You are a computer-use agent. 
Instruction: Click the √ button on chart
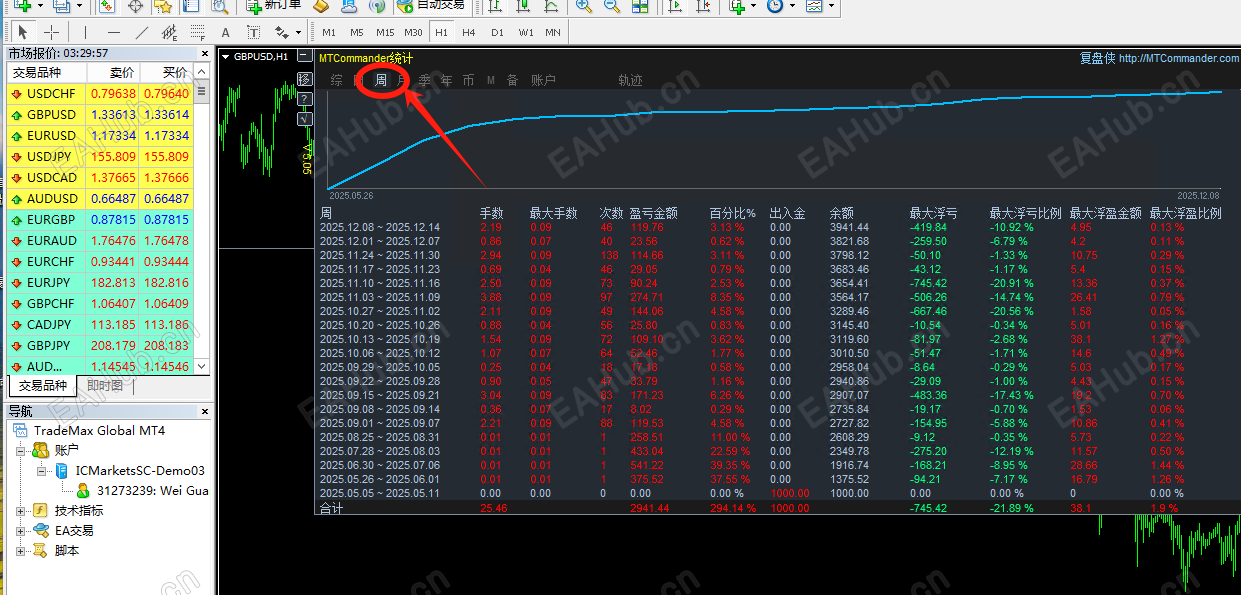pyautogui.click(x=305, y=119)
